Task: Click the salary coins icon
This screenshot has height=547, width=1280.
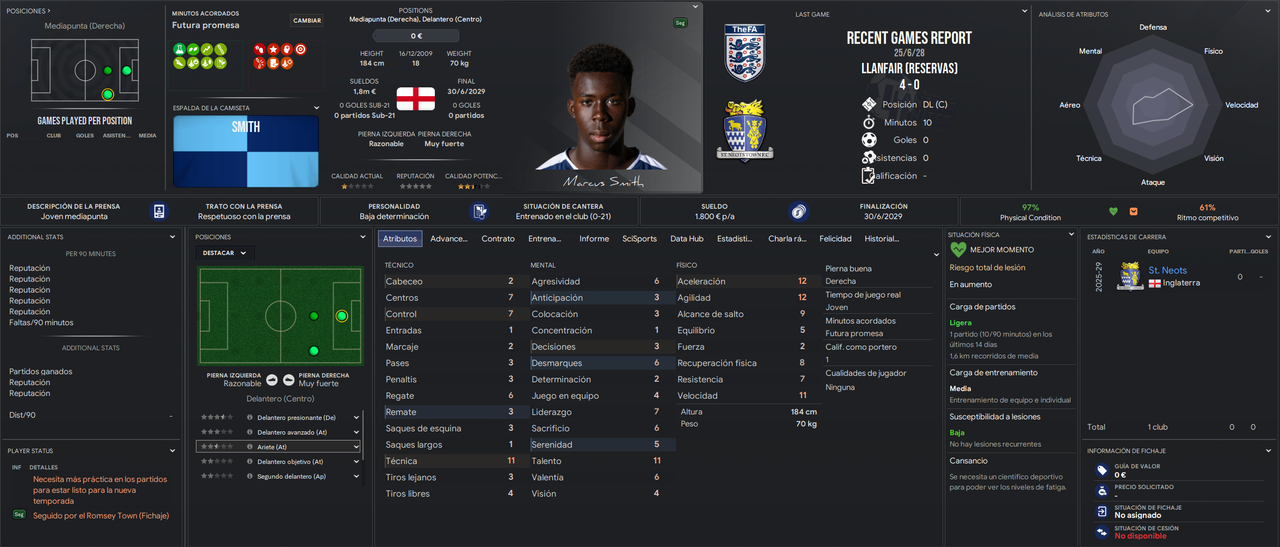Action: (798, 211)
